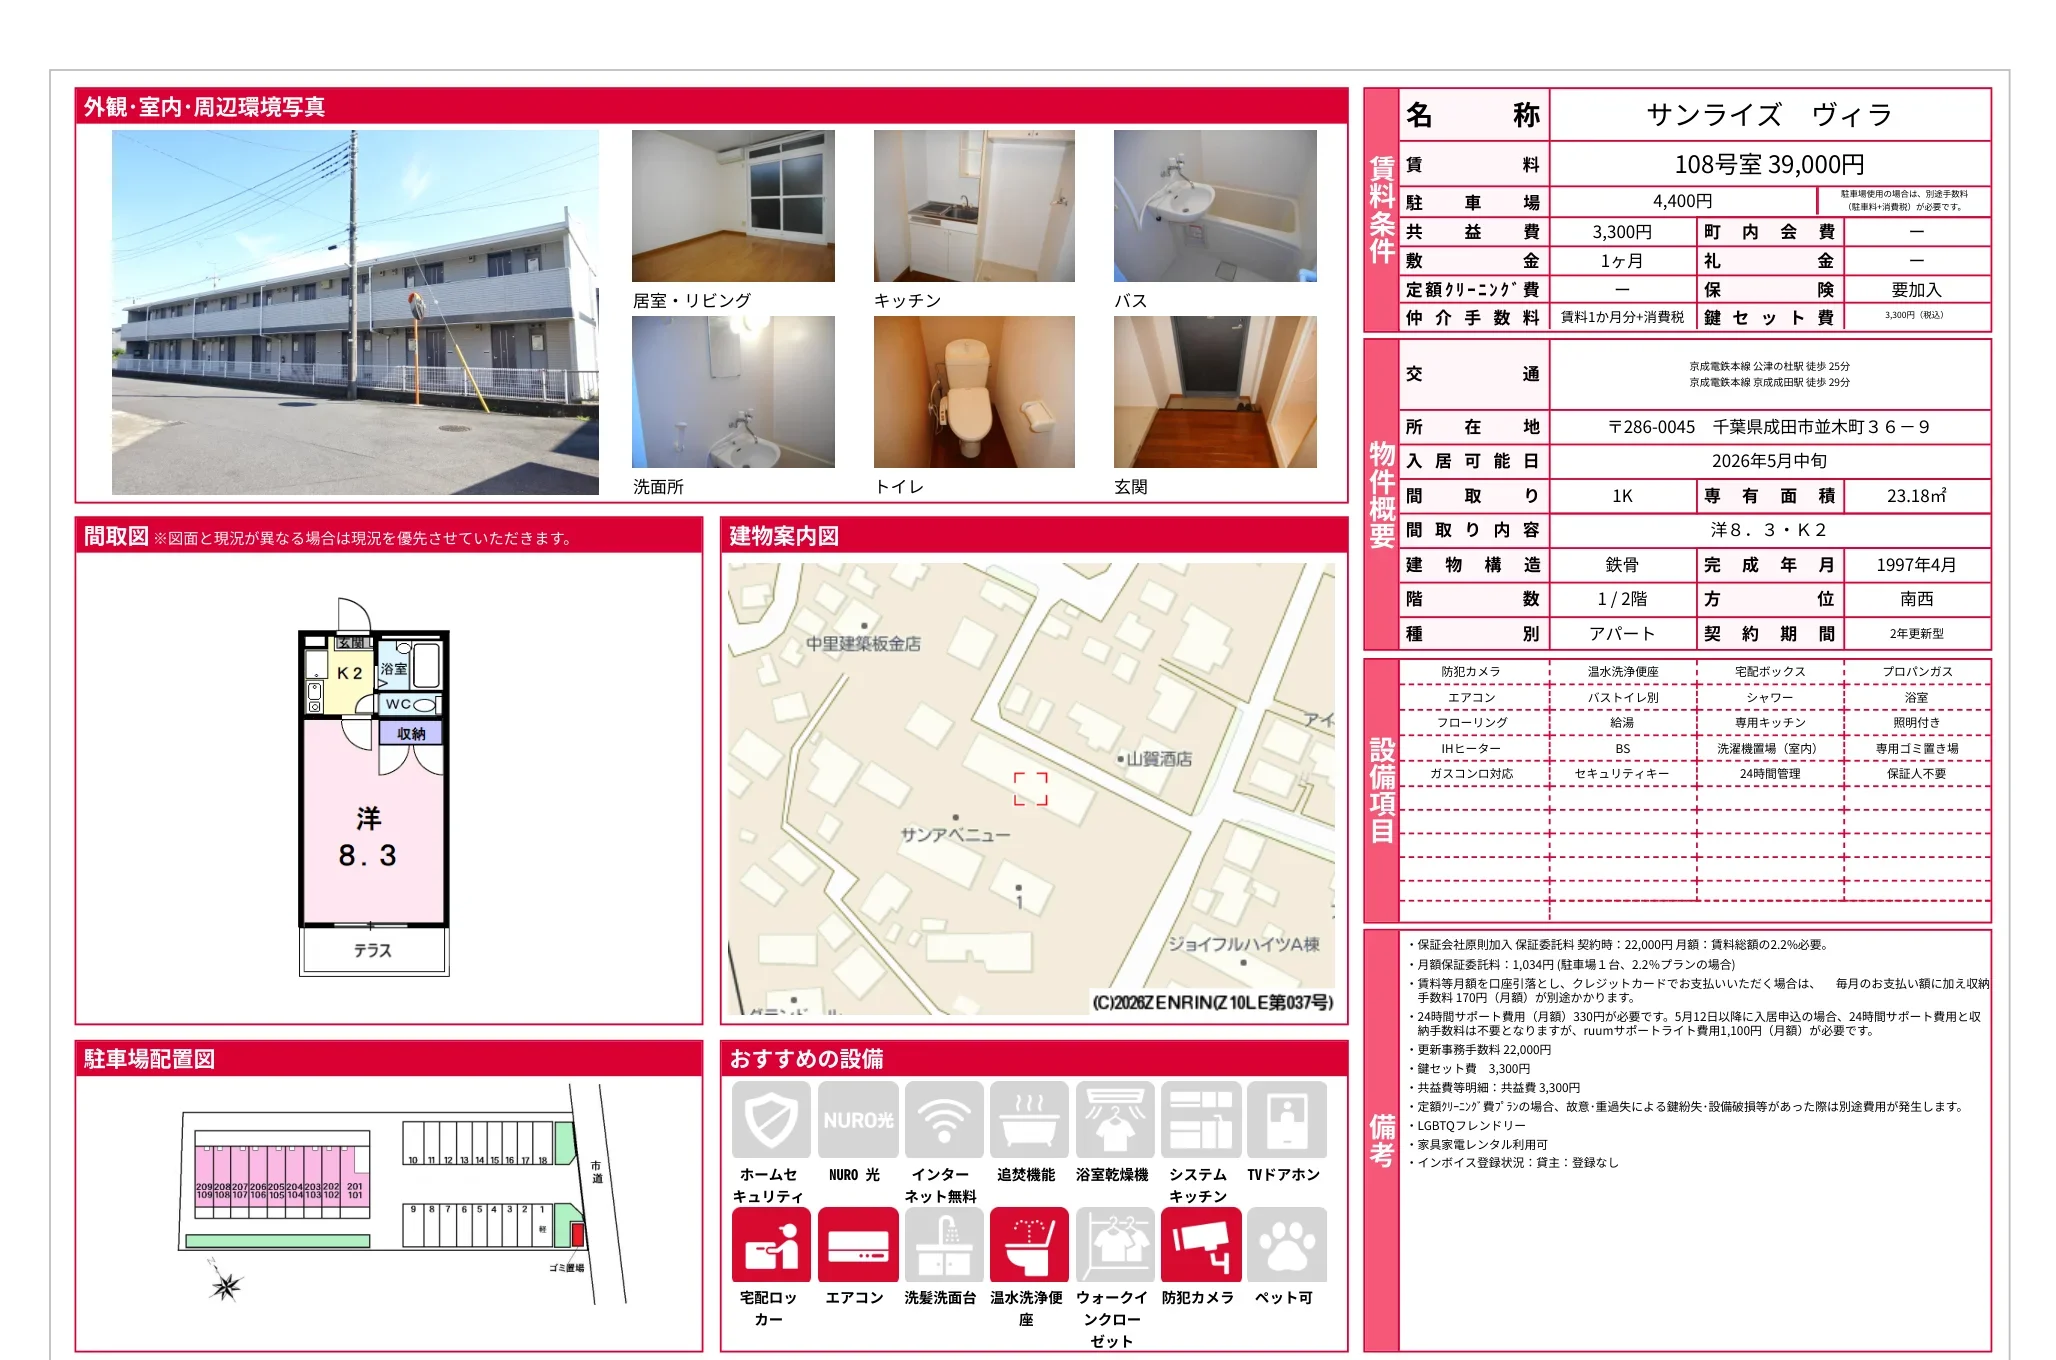Viewport: 2056px width, 1360px height.
Task: Click the bath reheating function icon
Action: [1029, 1120]
